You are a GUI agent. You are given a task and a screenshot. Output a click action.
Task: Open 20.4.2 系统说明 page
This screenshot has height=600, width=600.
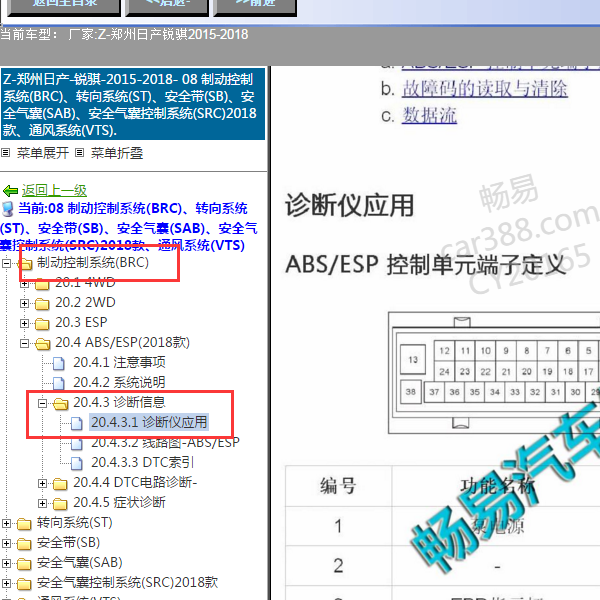click(x=119, y=382)
